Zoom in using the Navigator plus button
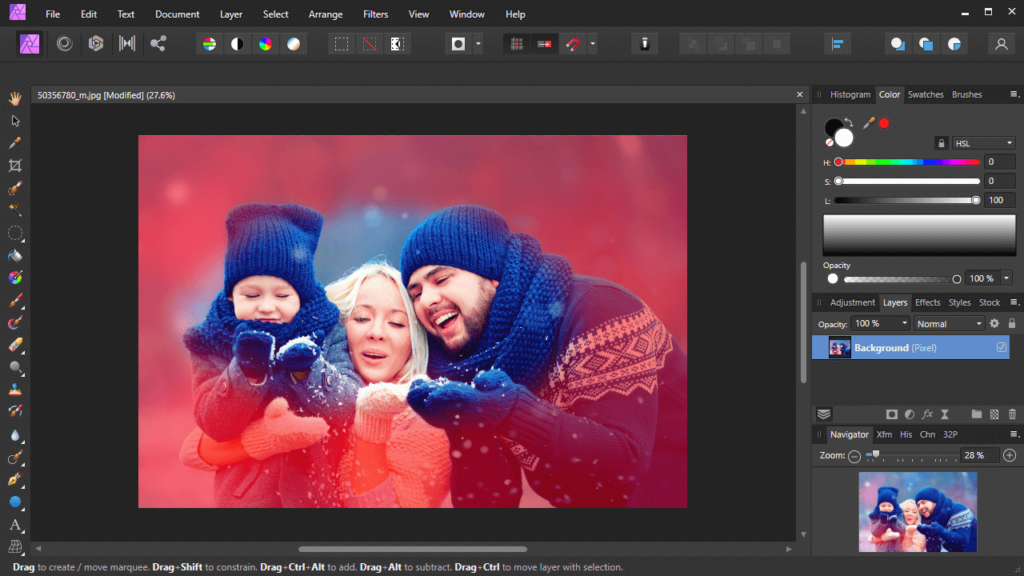1024x576 pixels. (x=1009, y=455)
